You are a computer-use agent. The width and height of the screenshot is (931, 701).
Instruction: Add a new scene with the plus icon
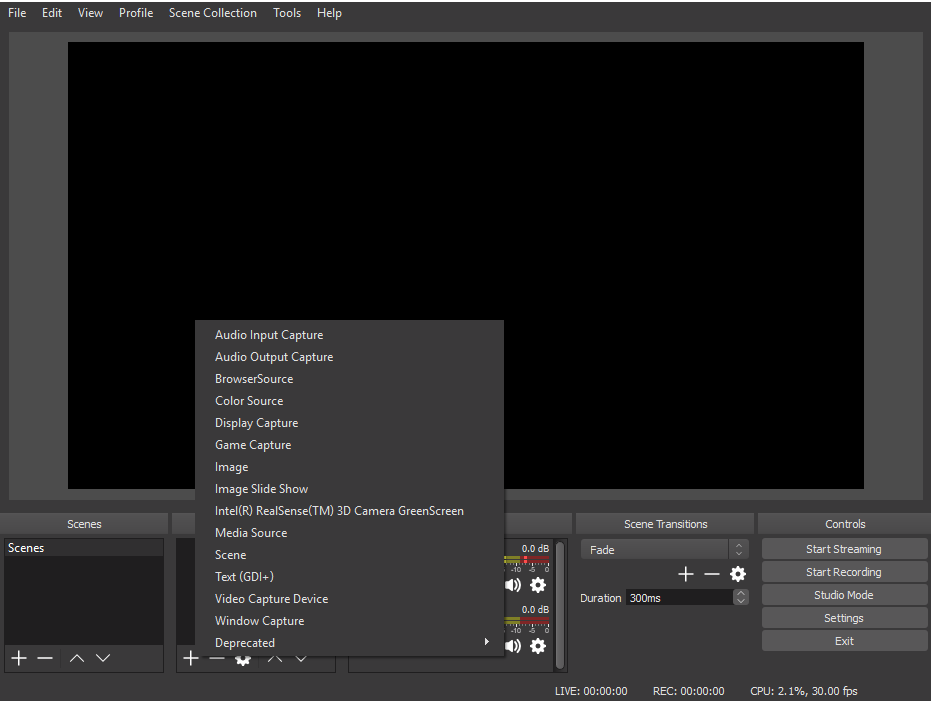[x=18, y=658]
